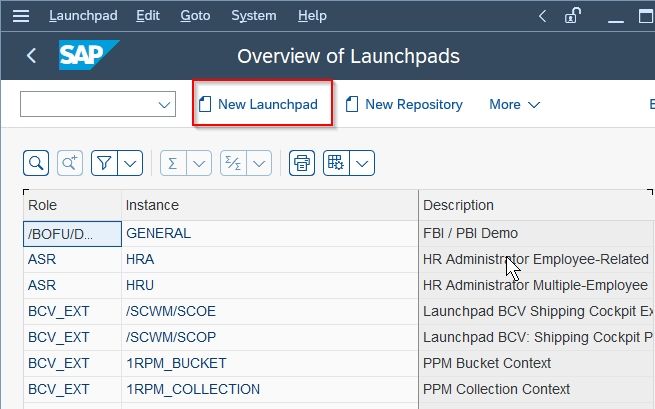This screenshot has height=409, width=655.
Task: Select the GENERAL instance cell
Action: [270, 234]
